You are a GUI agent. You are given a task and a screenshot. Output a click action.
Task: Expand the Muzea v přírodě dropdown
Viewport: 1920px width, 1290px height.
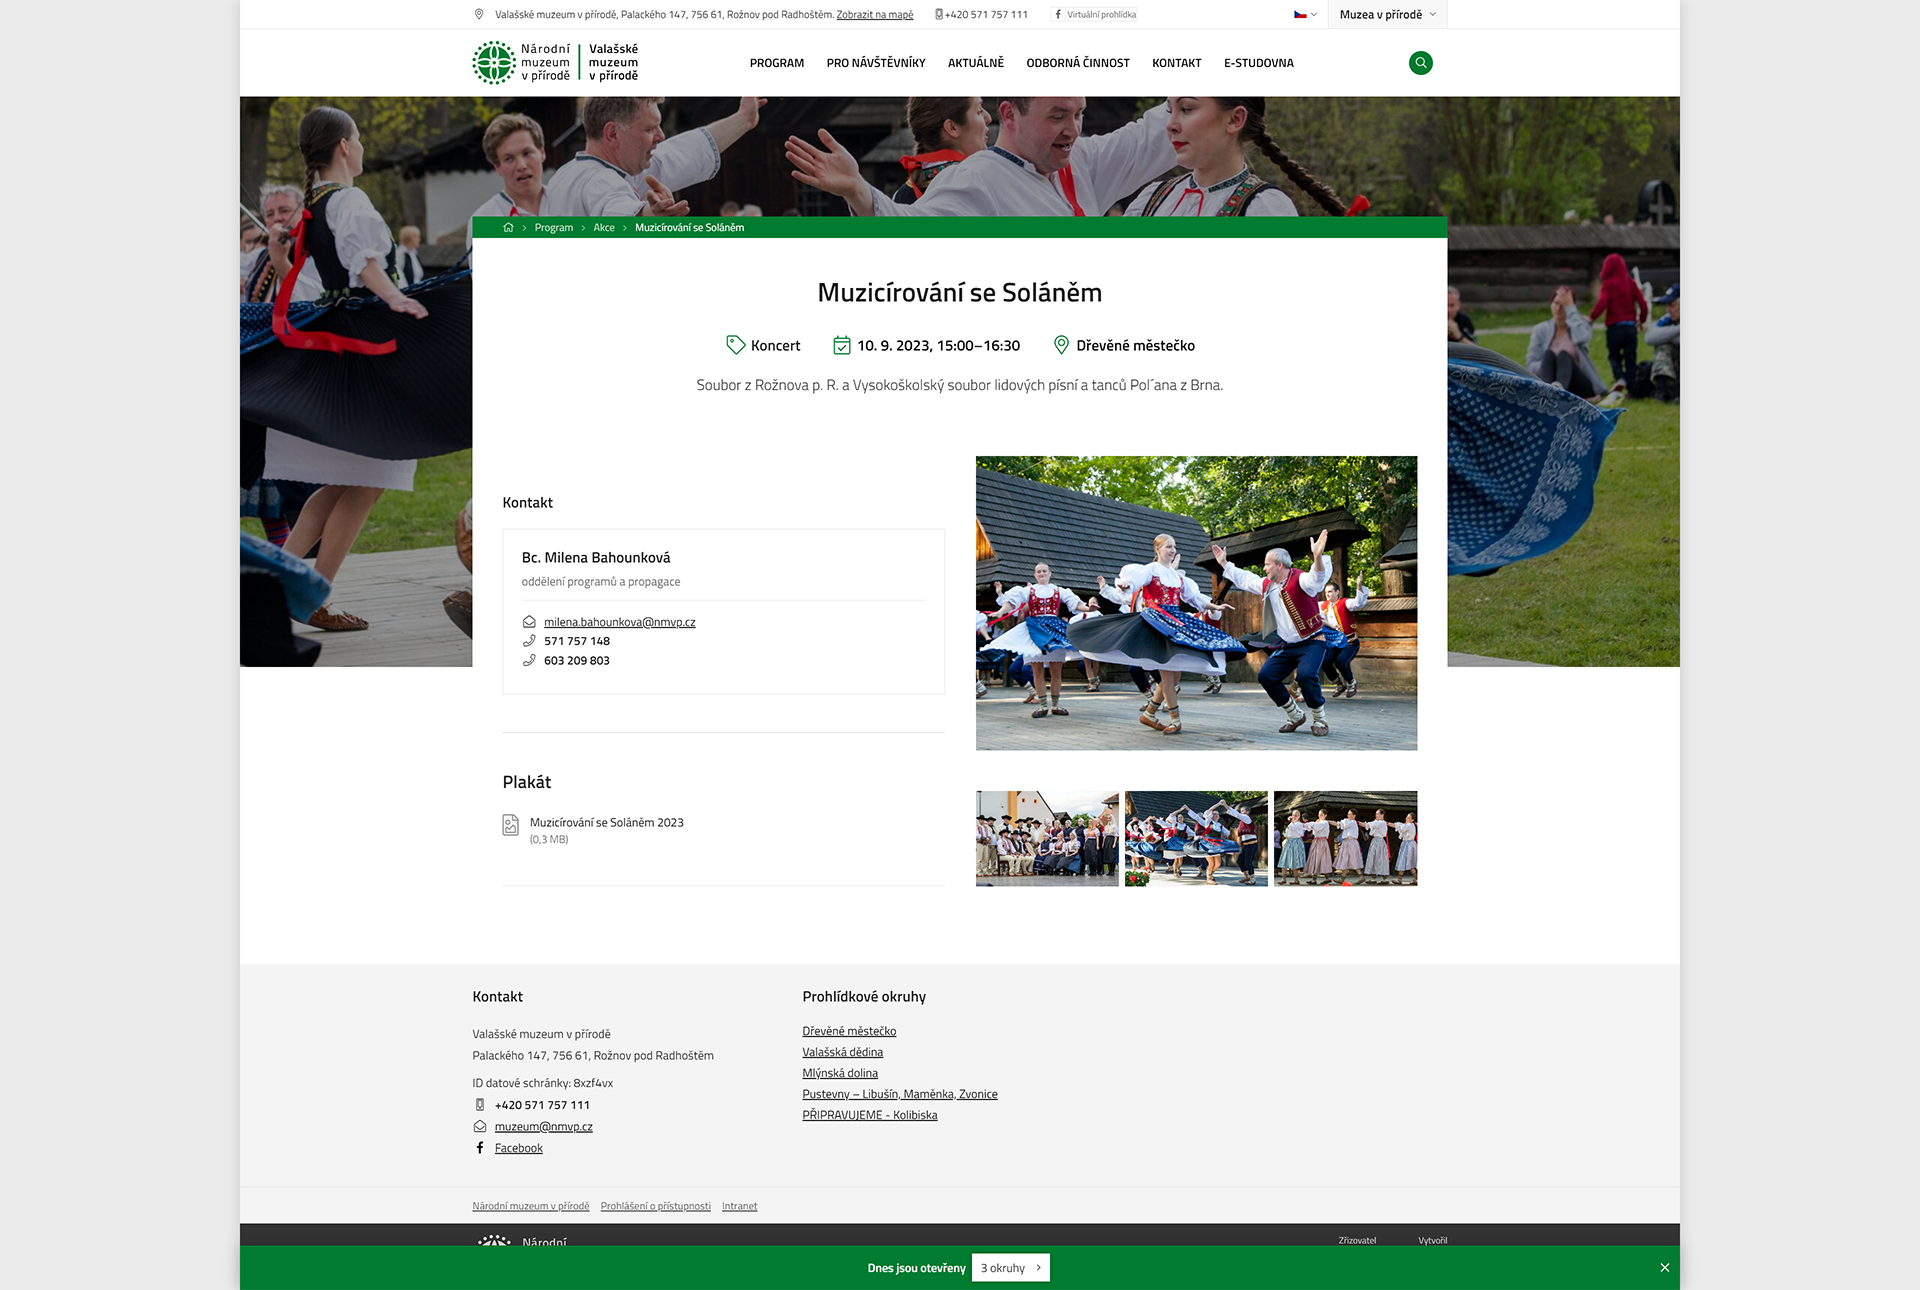tap(1388, 15)
